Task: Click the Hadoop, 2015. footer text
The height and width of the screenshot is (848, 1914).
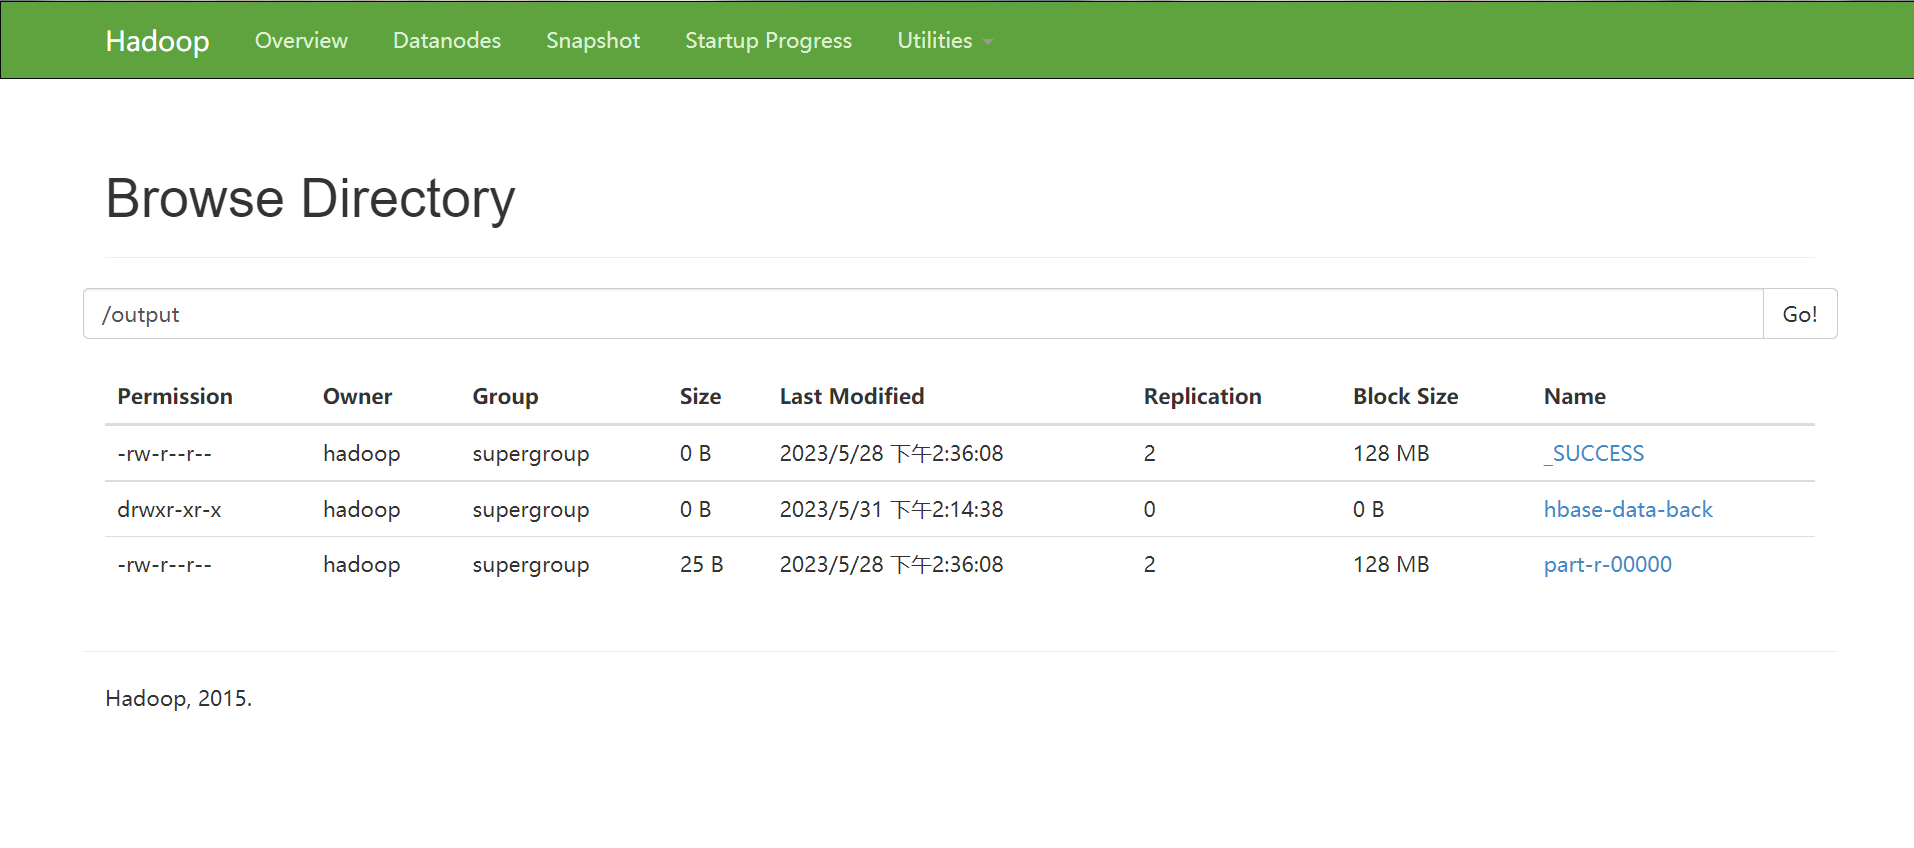Action: pos(179,698)
